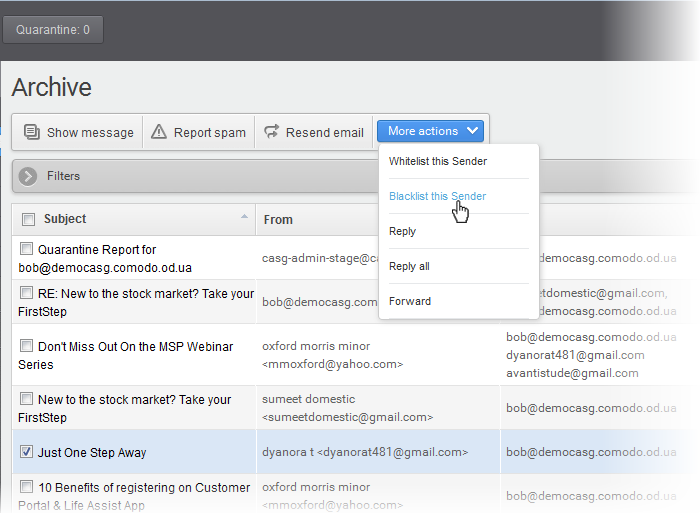The height and width of the screenshot is (513, 700).
Task: Open the More actions dropdown
Action: [430, 131]
